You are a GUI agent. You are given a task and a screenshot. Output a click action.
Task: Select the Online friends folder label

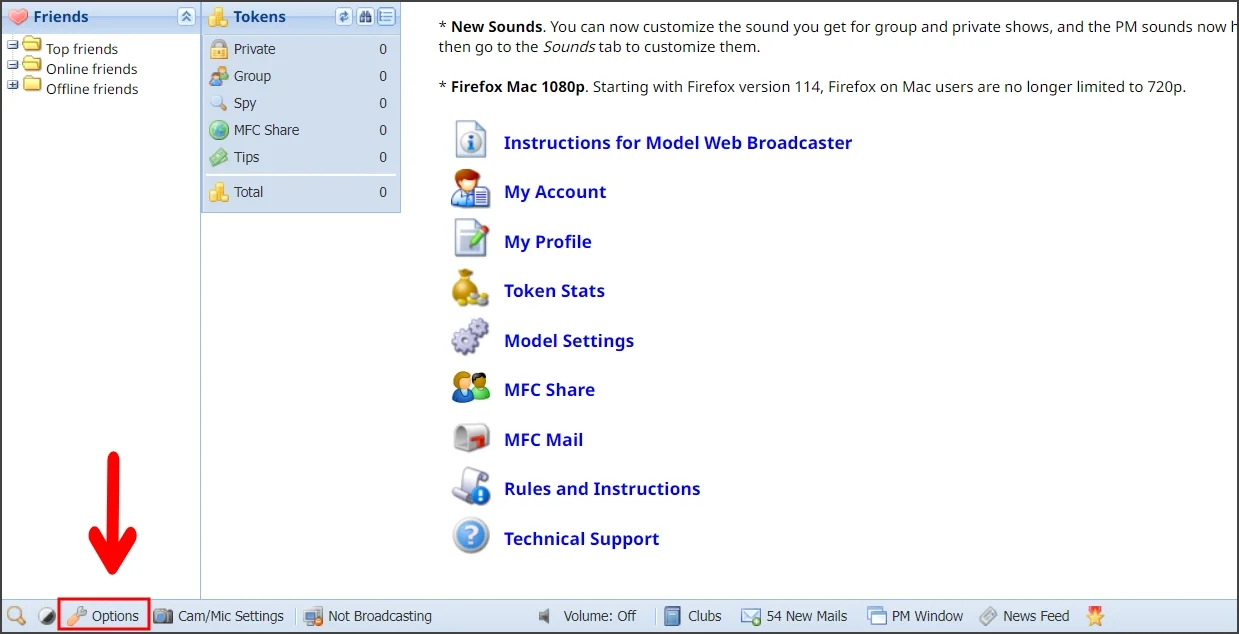coord(92,69)
